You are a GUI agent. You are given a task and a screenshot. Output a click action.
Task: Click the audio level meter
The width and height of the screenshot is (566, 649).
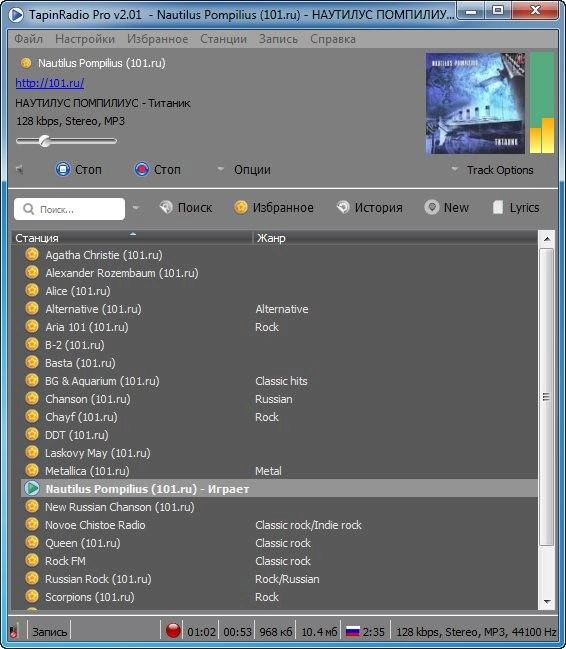(542, 103)
